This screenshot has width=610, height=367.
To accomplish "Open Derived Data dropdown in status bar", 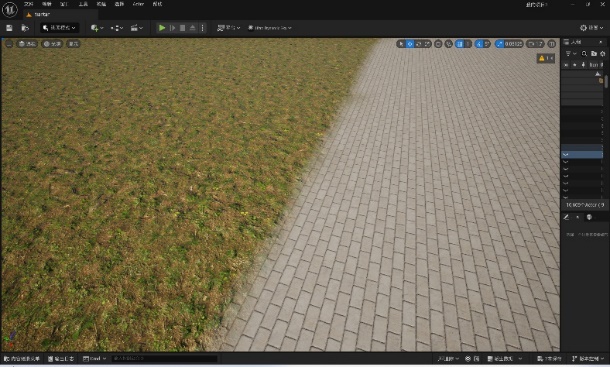I will [505, 359].
